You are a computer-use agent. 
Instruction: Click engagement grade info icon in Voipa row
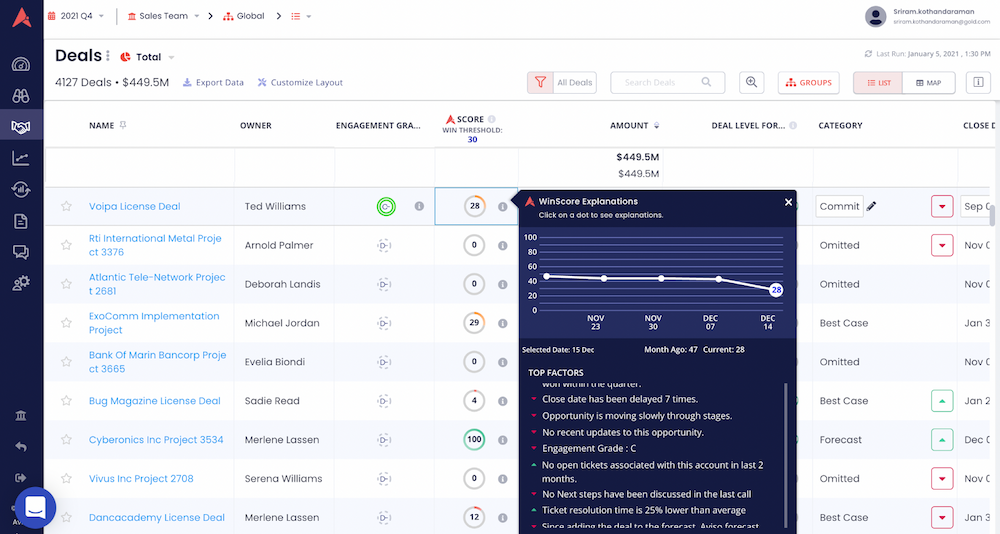[x=419, y=206]
